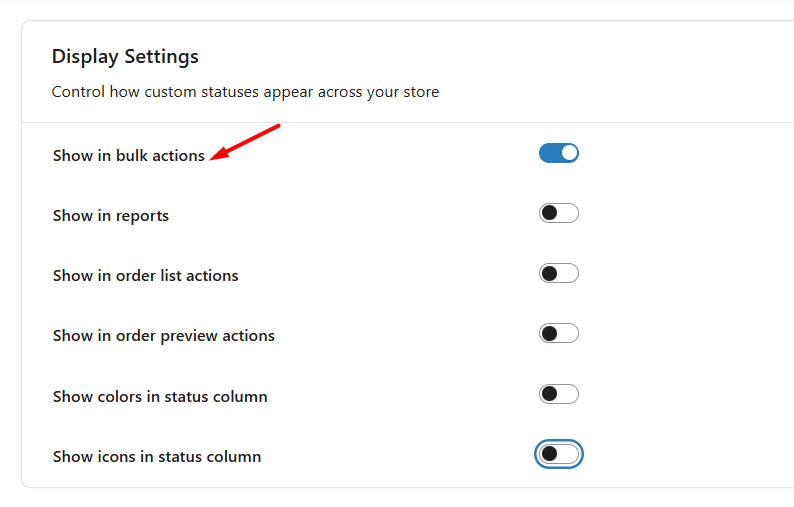Click the "Show colors in status column" label

pyautogui.click(x=160, y=396)
